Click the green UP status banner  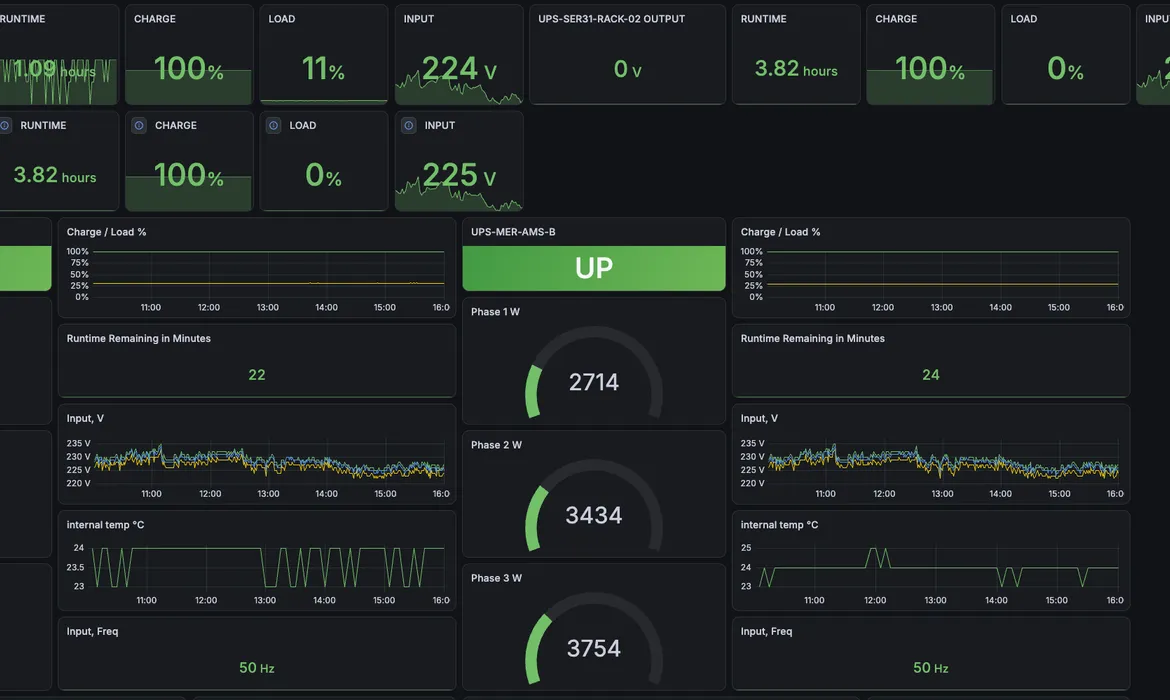(x=593, y=268)
